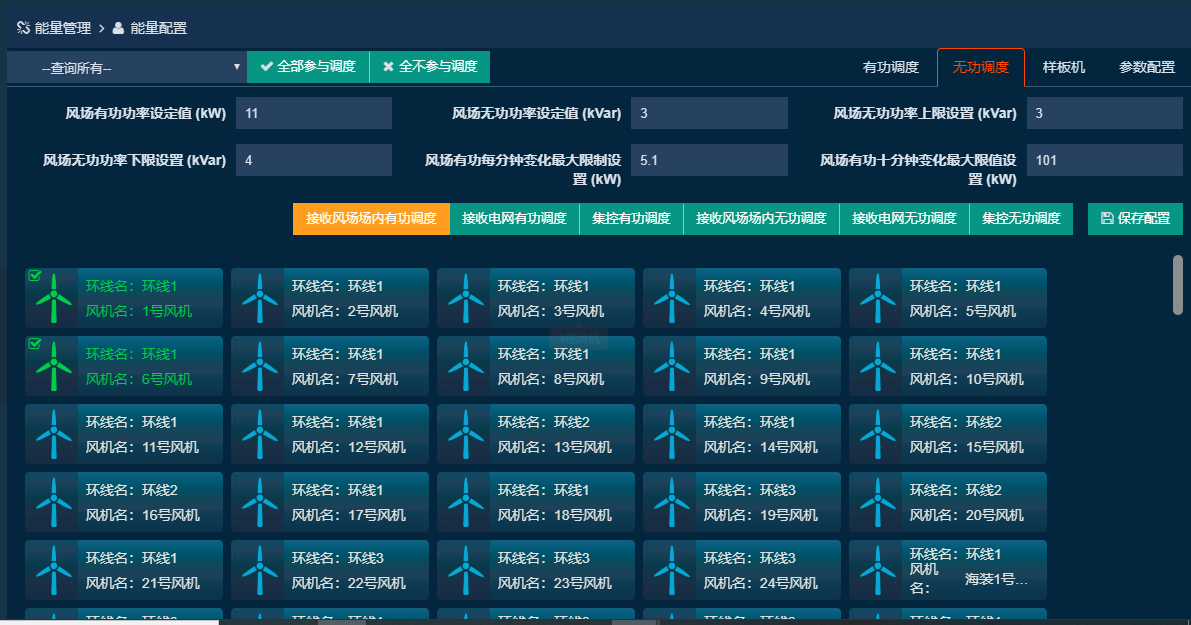Click the dropdown arrow on the query selector
This screenshot has width=1191, height=625.
[236, 67]
